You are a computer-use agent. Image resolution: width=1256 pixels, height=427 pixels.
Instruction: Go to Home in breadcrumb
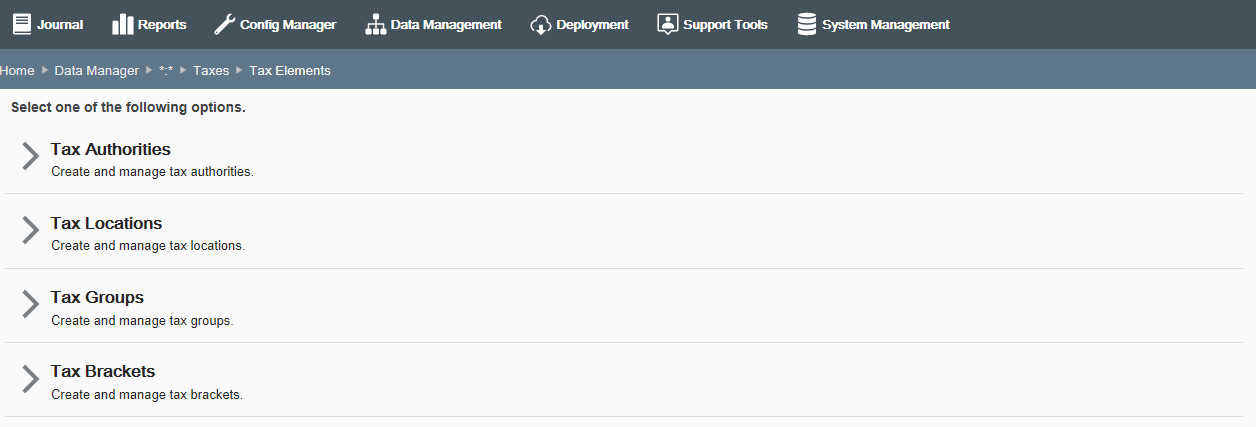pyautogui.click(x=17, y=70)
